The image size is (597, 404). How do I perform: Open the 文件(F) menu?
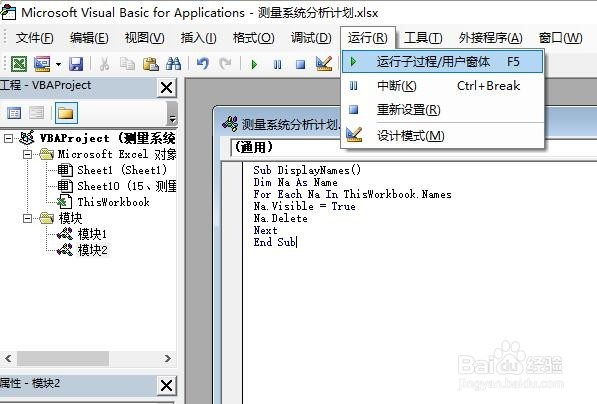pos(34,38)
